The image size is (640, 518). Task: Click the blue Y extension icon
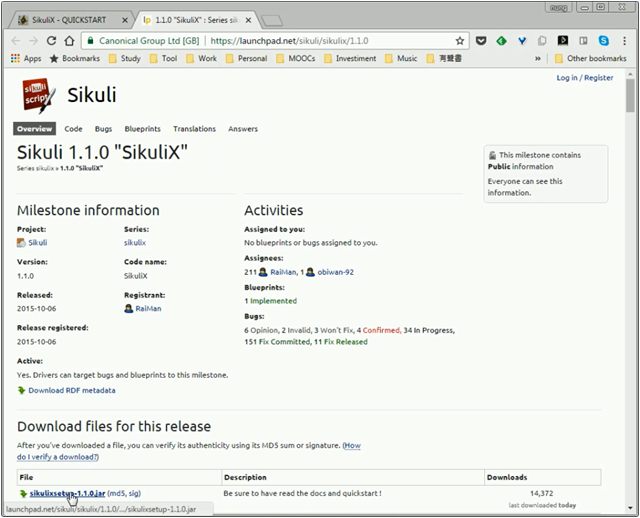[522, 41]
